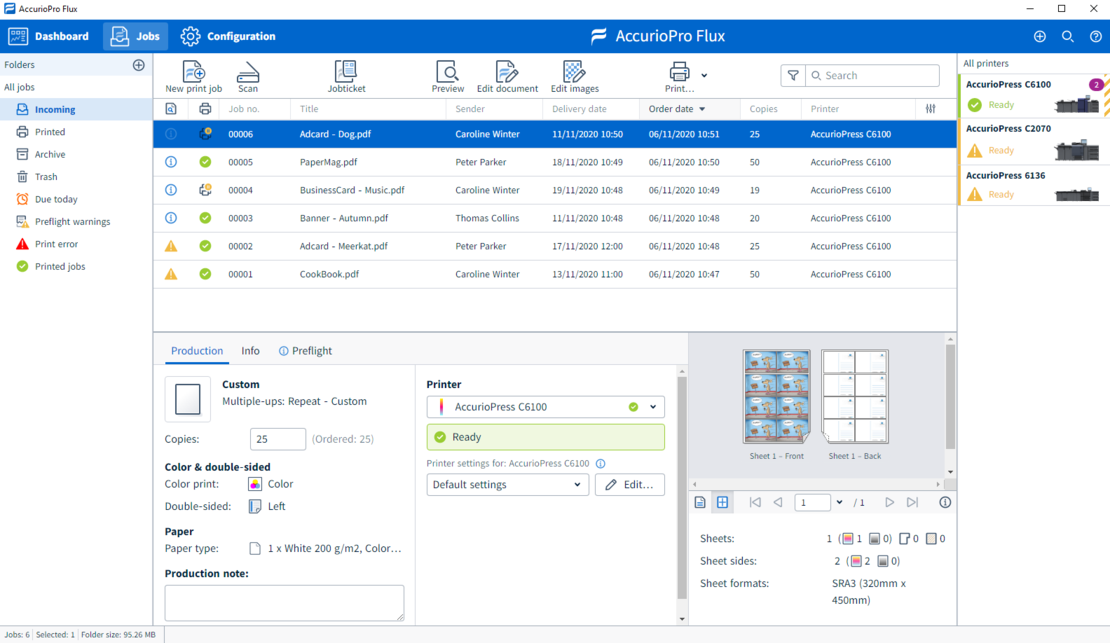Click the header search magnifier icon
Viewport: 1110px width, 643px height.
(1068, 36)
